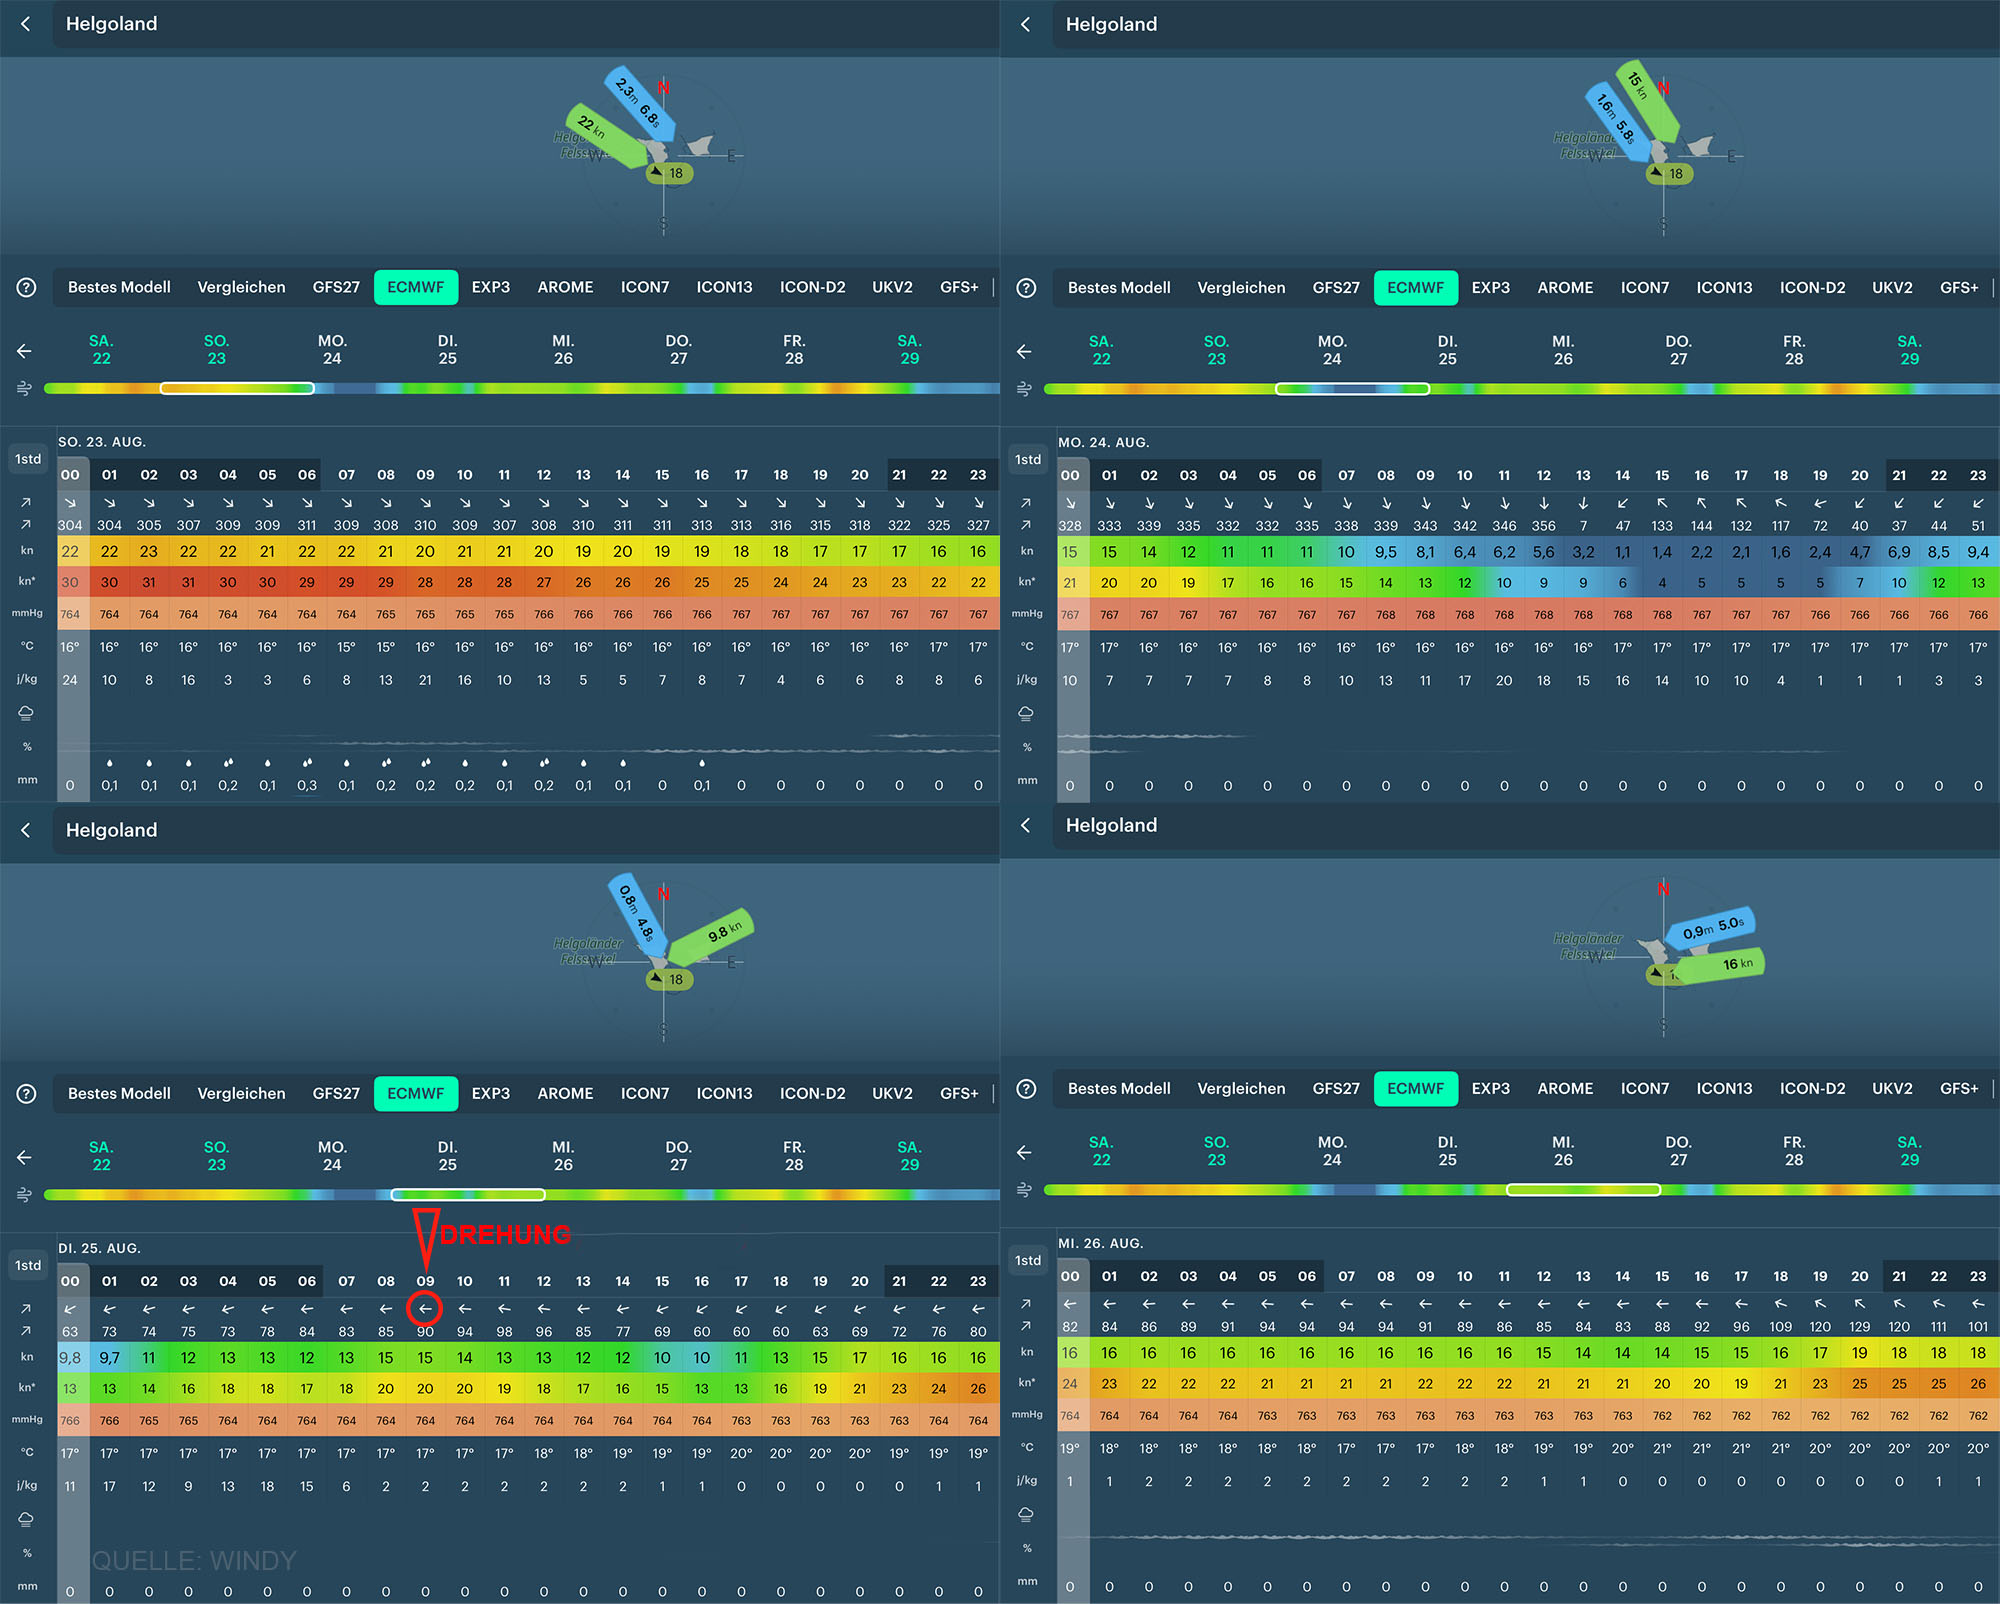Select the ICON-D2 model tab in the MO. 24. AUG. panel

[x=1812, y=288]
